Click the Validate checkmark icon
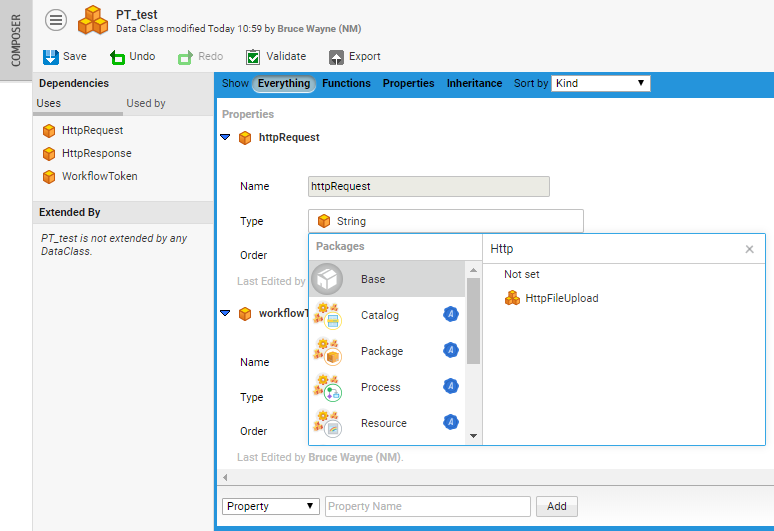The width and height of the screenshot is (774, 531). pos(253,57)
